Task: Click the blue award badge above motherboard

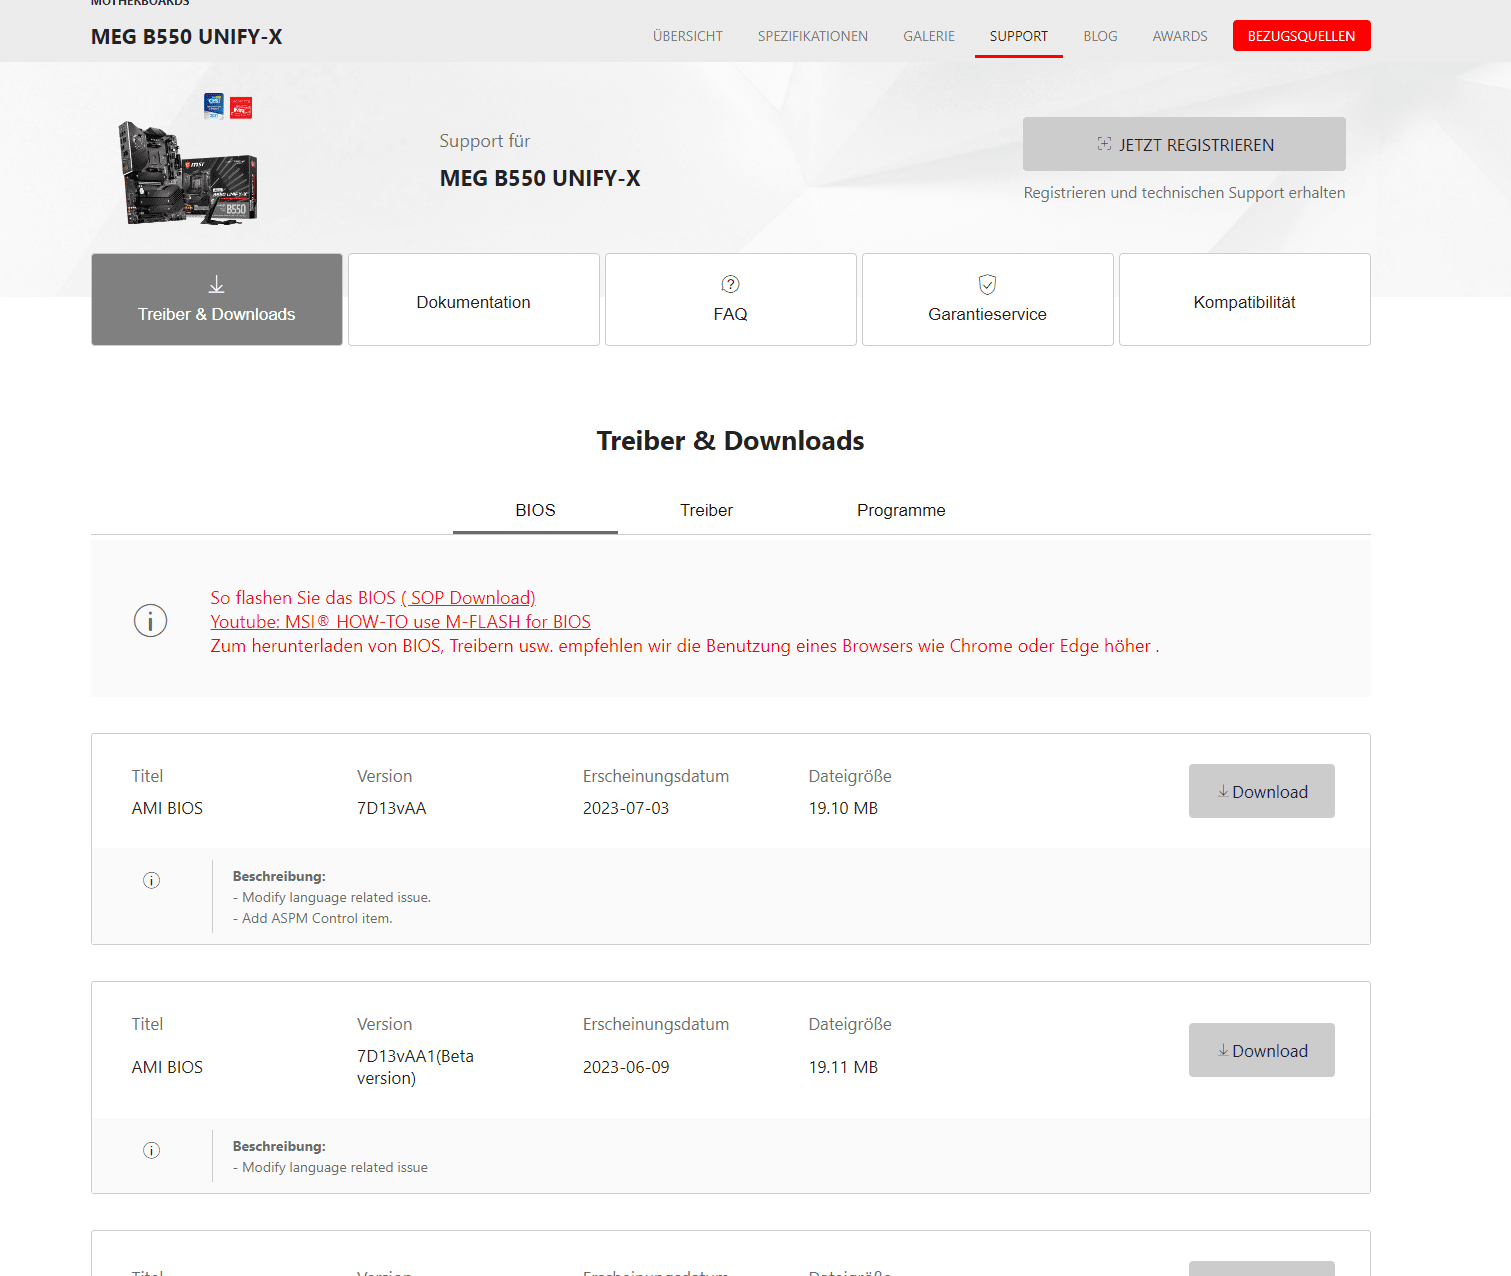Action: coord(214,105)
